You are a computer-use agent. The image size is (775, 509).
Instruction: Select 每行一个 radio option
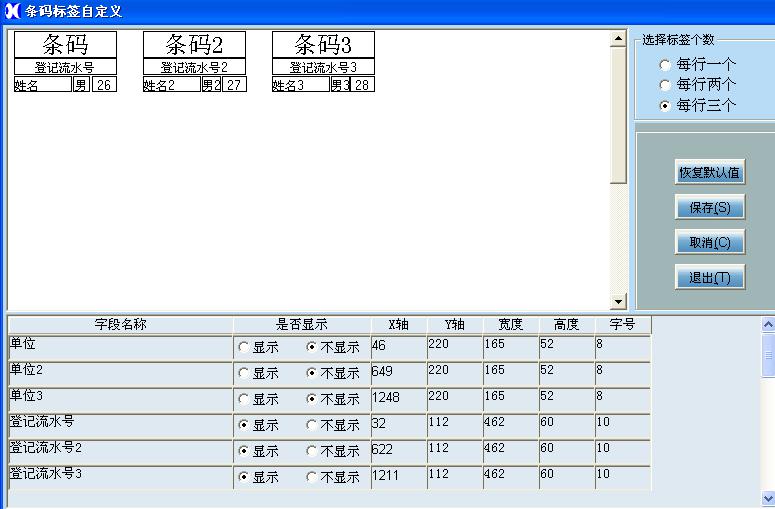[x=665, y=65]
